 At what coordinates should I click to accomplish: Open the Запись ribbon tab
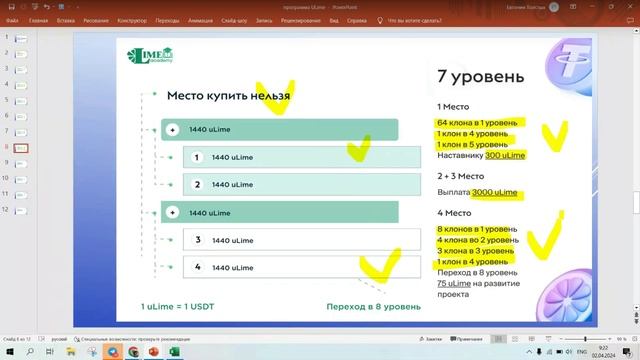pos(264,20)
